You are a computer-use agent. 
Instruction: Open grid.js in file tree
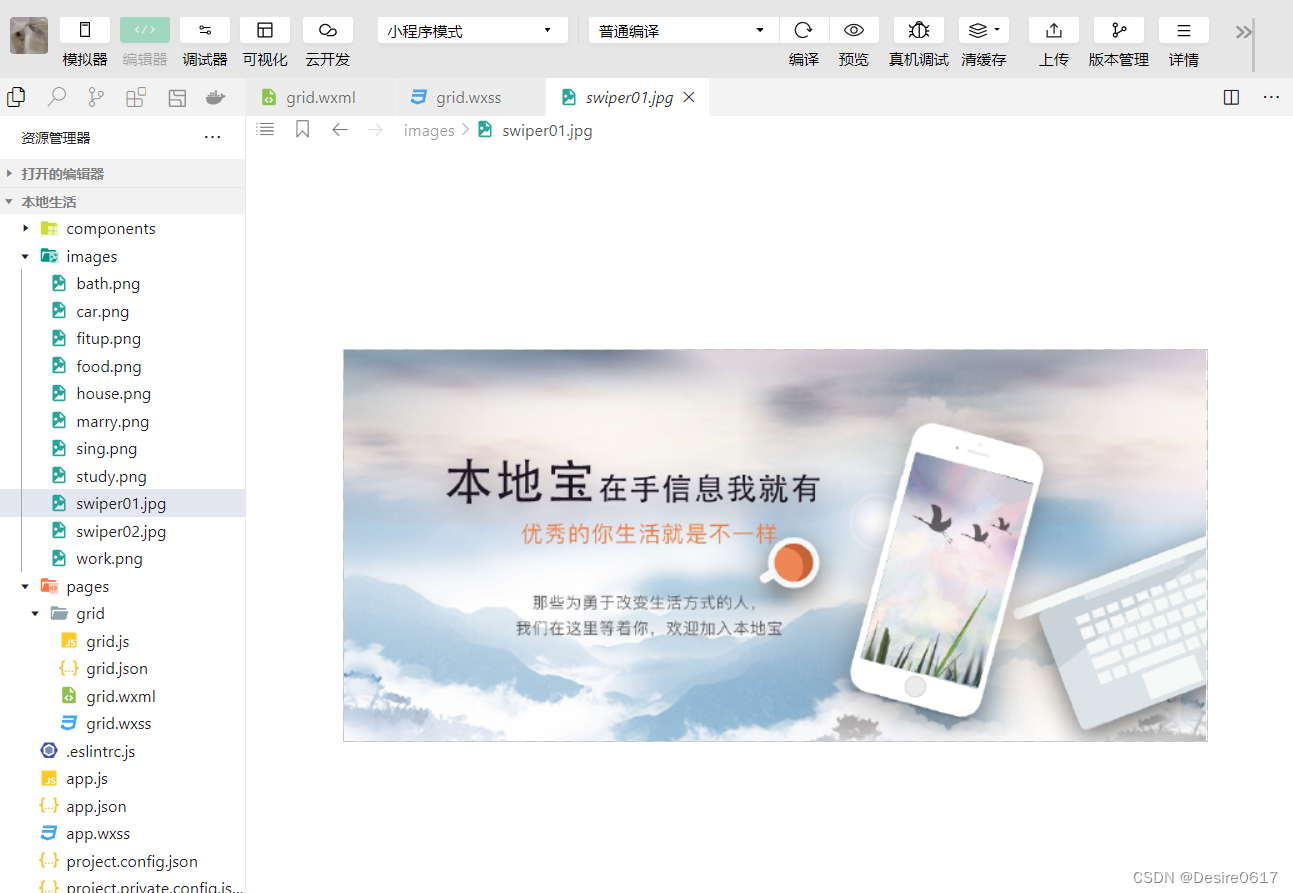pyautogui.click(x=122, y=641)
